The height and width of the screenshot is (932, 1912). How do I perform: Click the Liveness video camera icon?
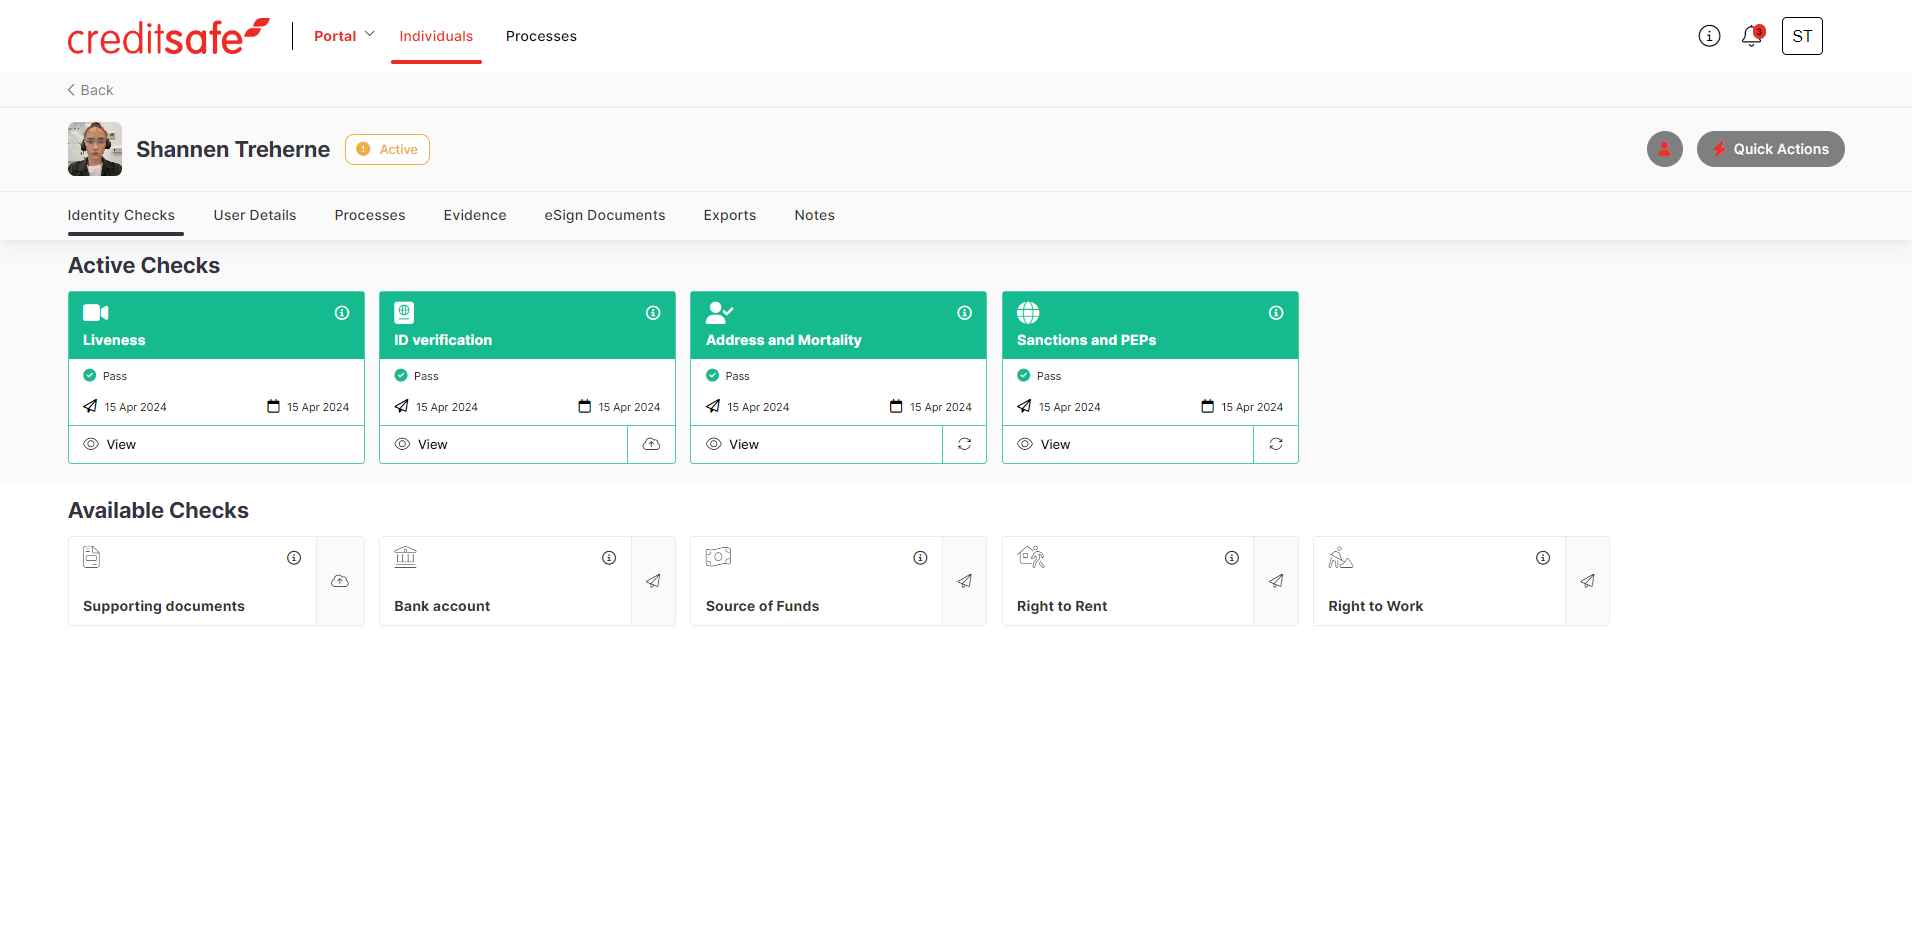[x=95, y=312]
